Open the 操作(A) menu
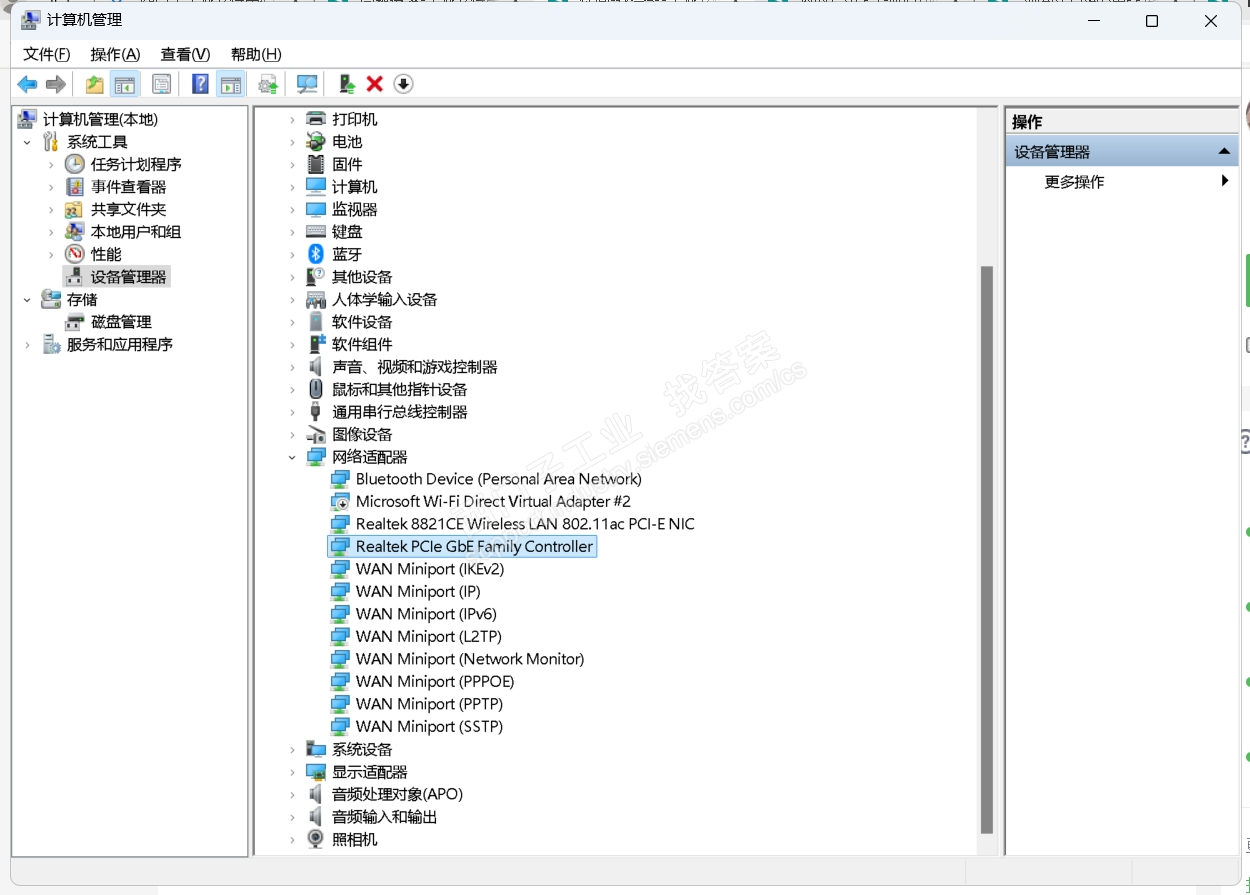The height and width of the screenshot is (895, 1250). coord(115,54)
